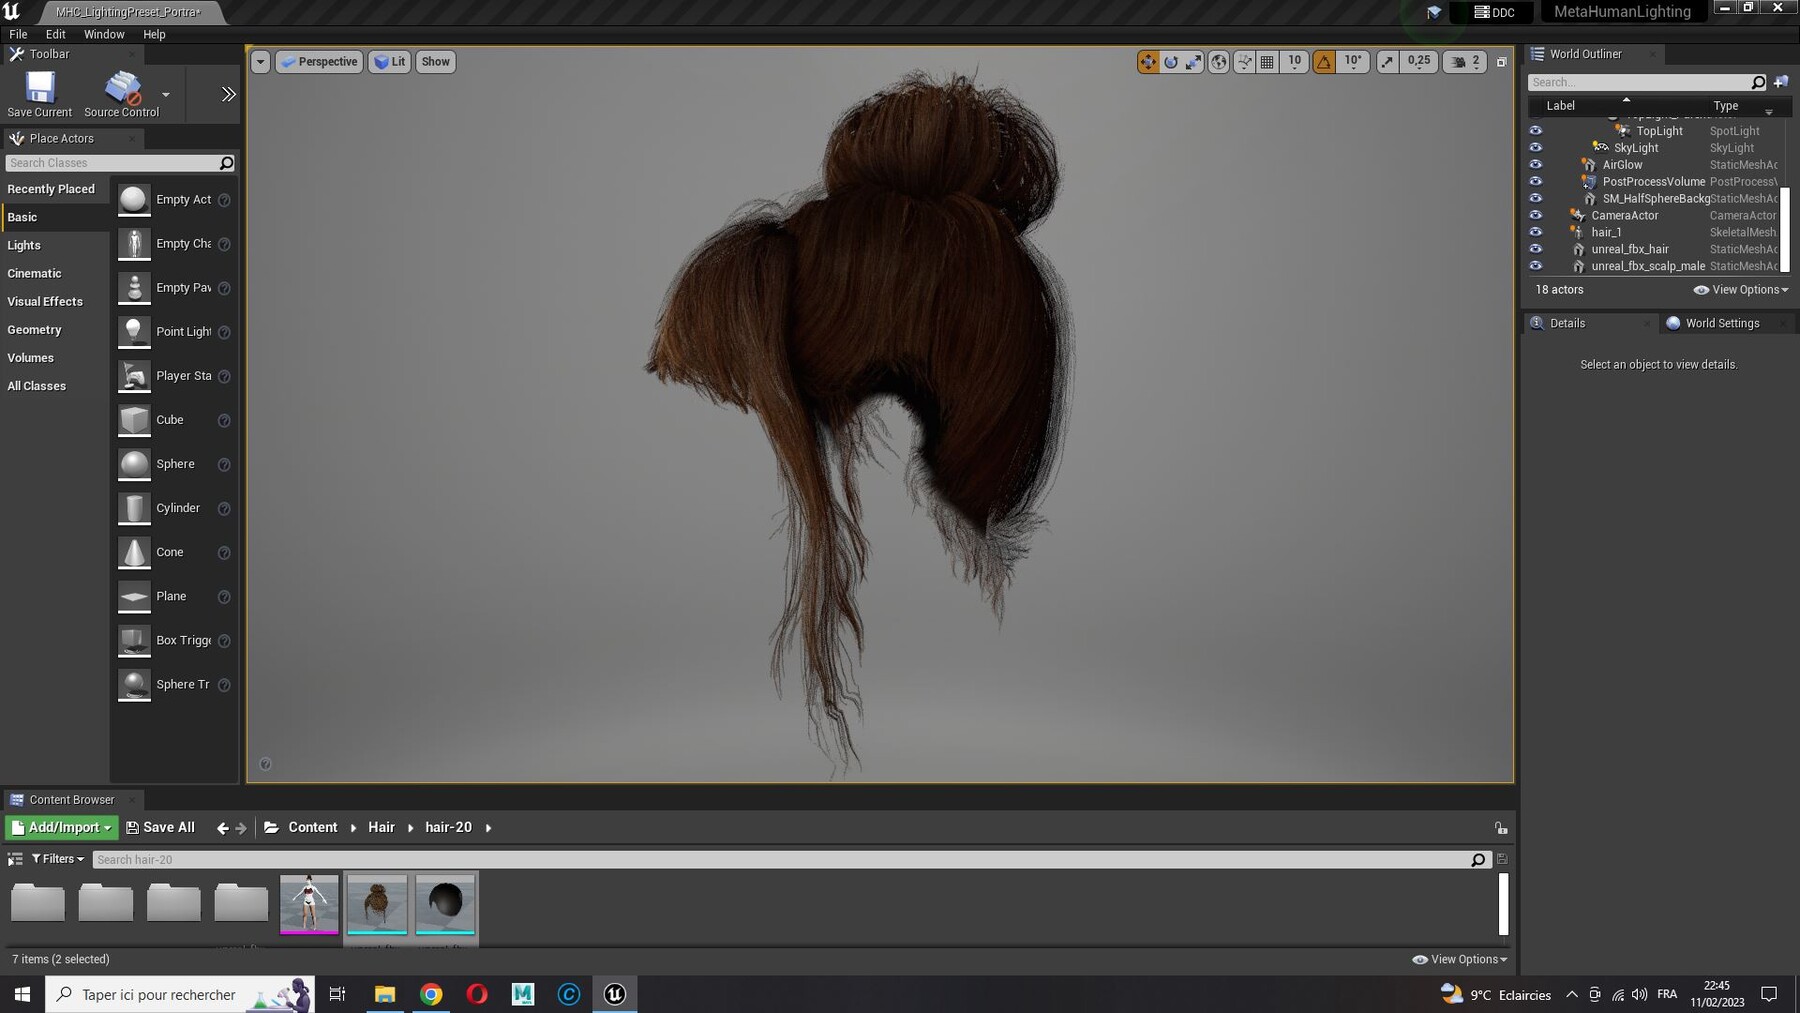Go back in Content Browser history
The width and height of the screenshot is (1800, 1013).
222,828
